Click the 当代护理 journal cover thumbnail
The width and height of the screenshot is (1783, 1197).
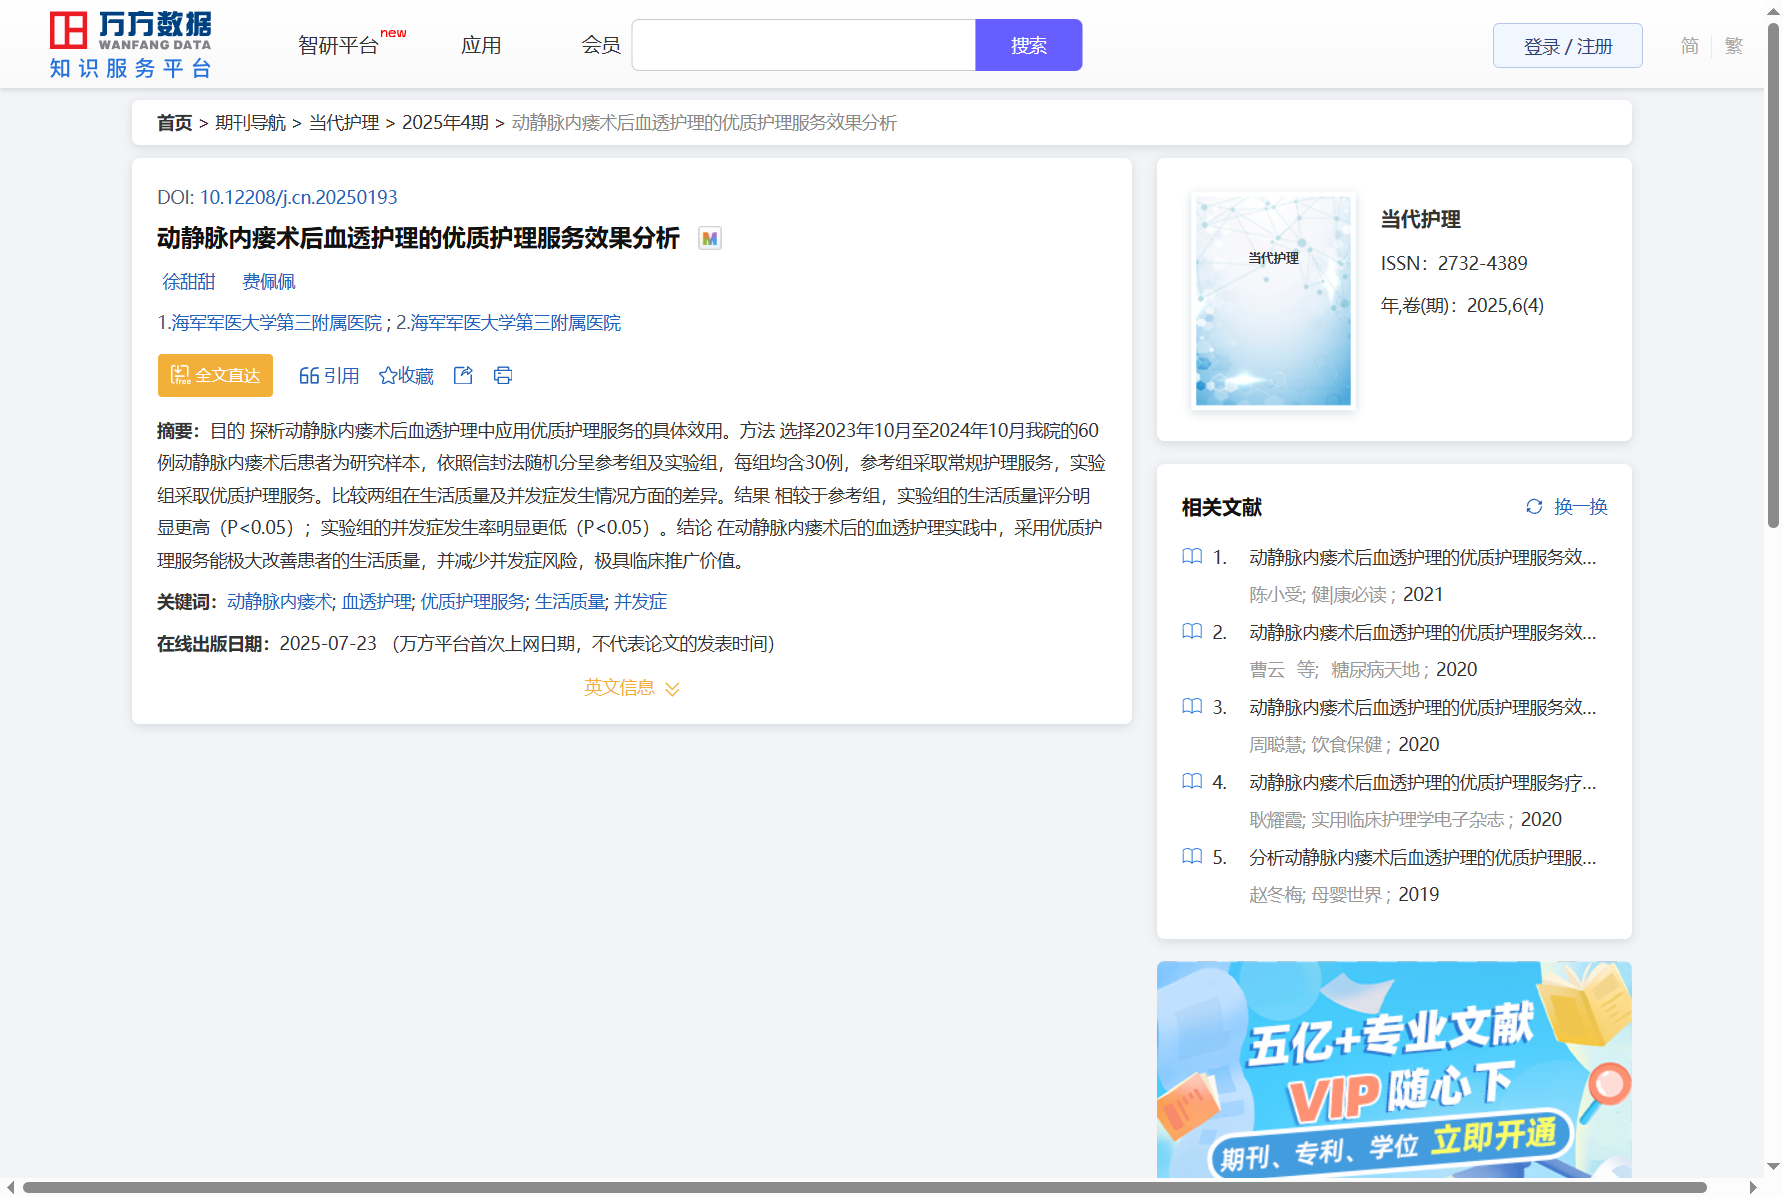click(1273, 300)
